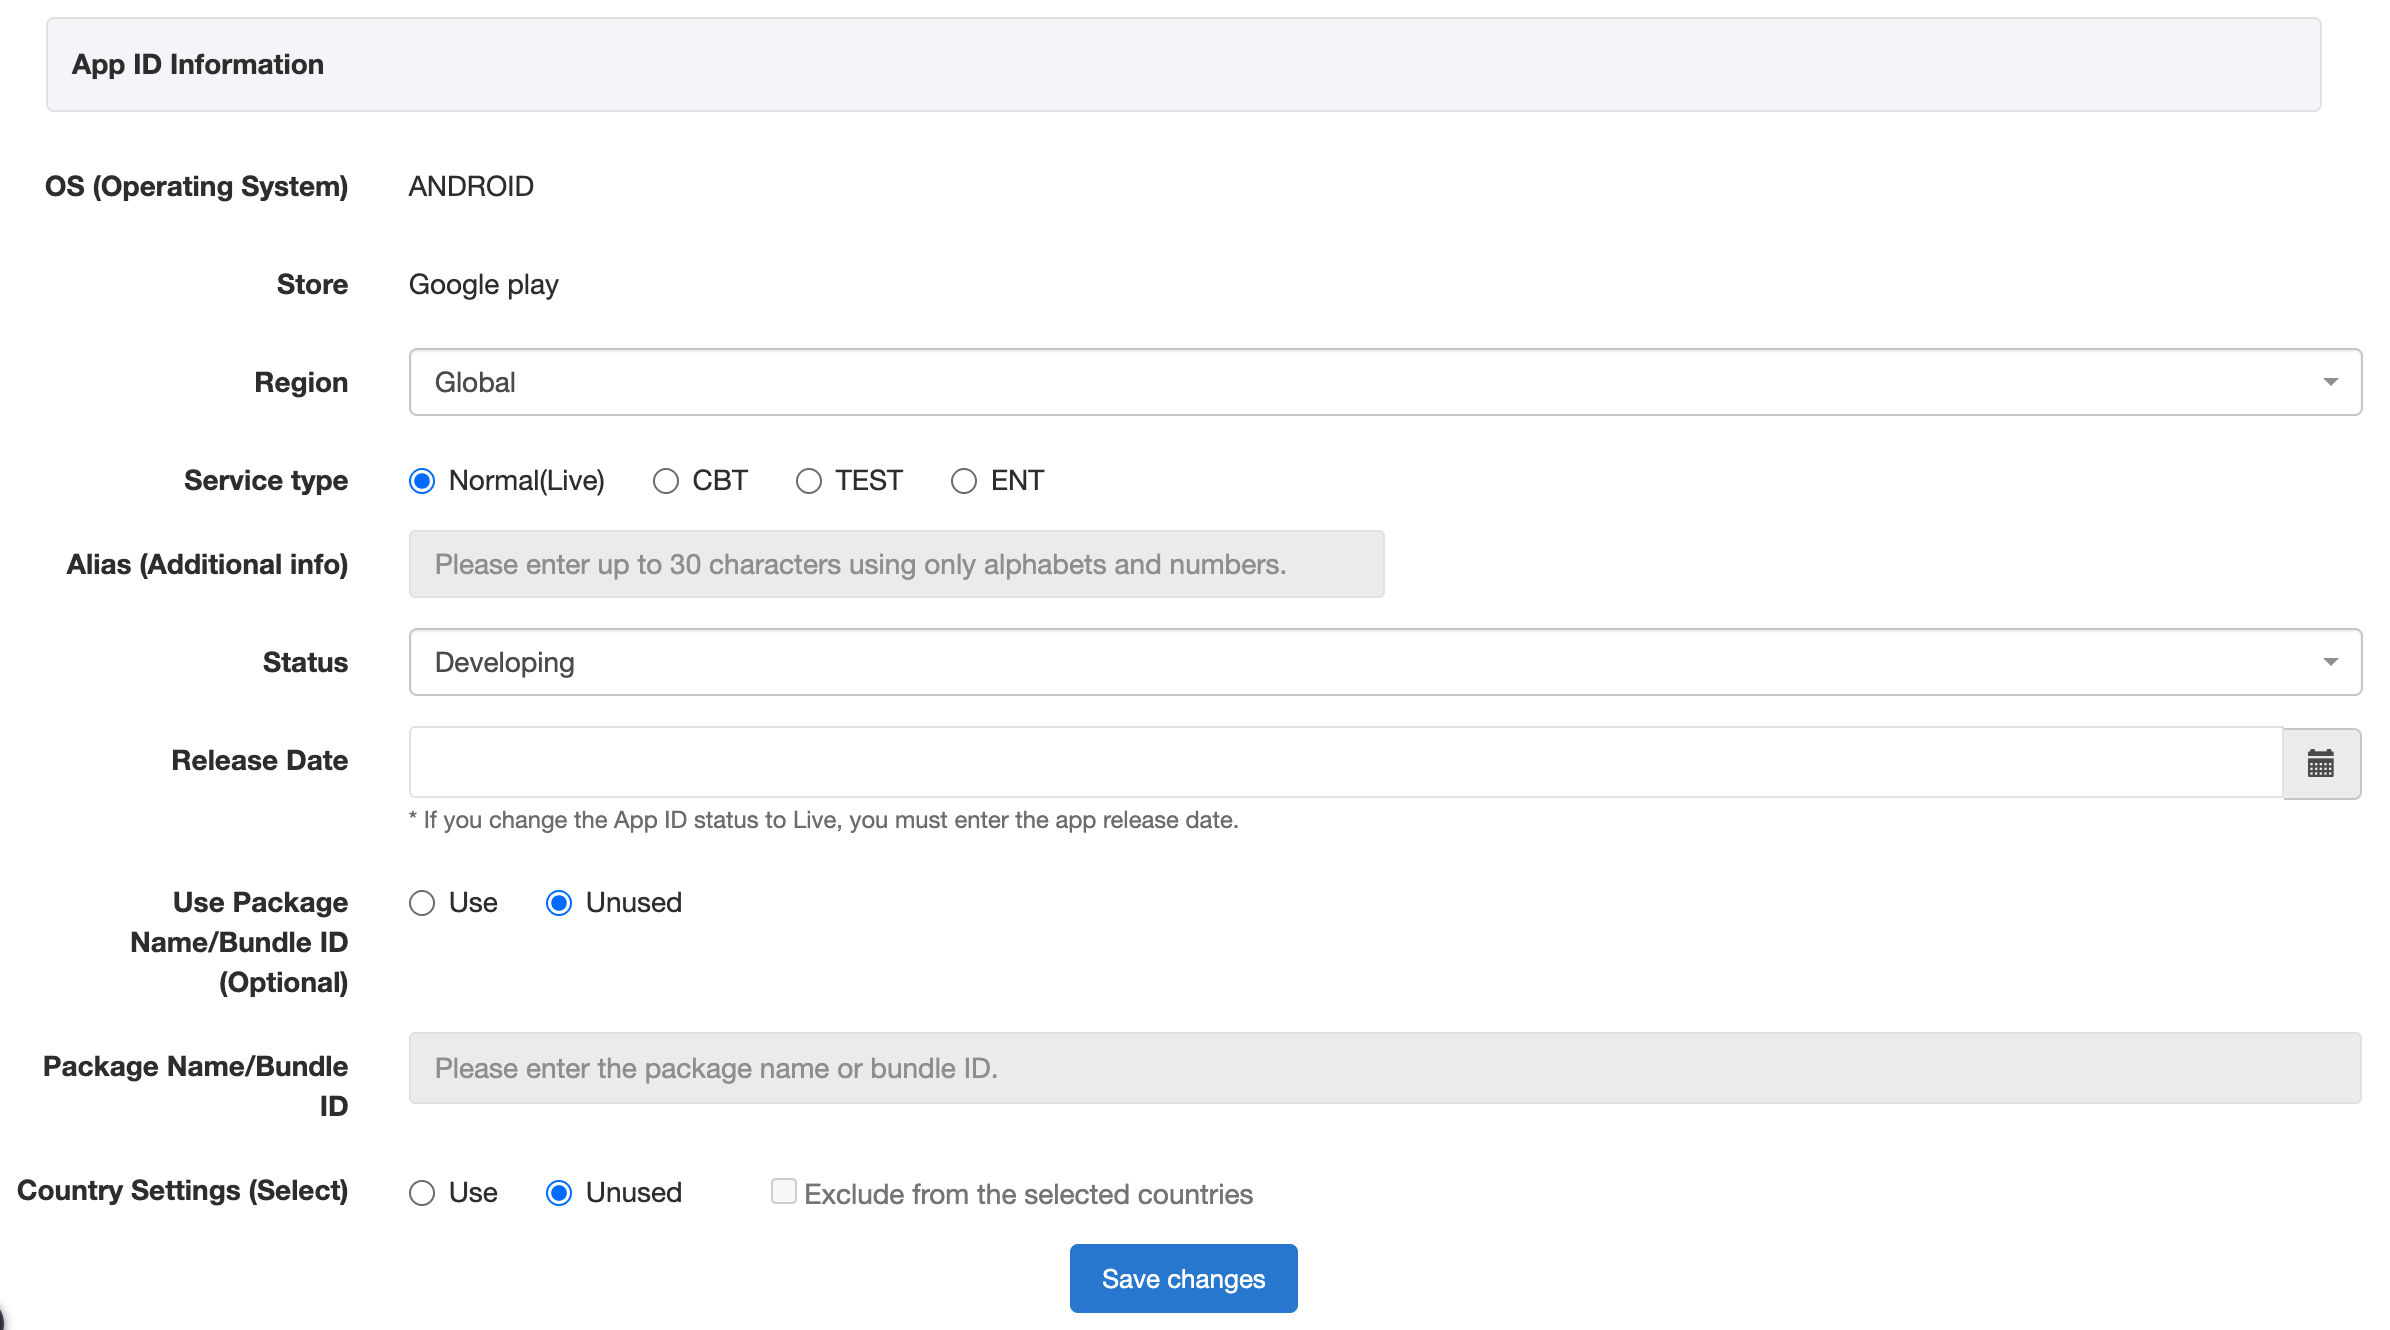Image resolution: width=2390 pixels, height=1330 pixels.
Task: Focus the Alias additional info field
Action: [896, 564]
